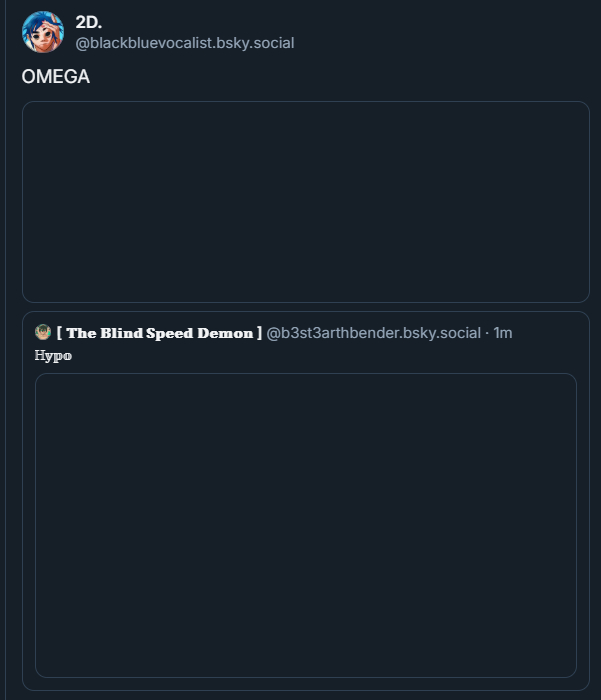Open the @b3st3arthbender.bsky.social handle link
Screen dimensions: 601x700
pos(373,333)
